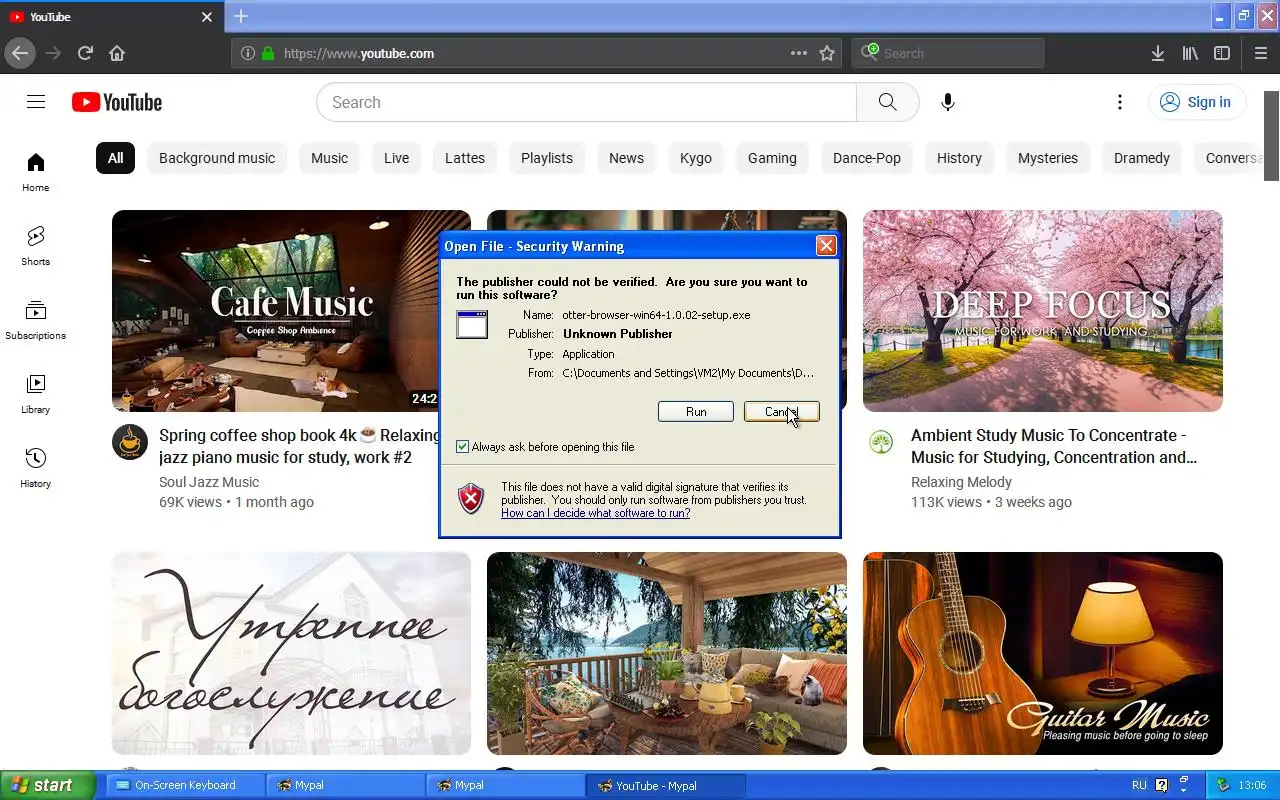
Task: Open Subscriptions in the YouTube sidebar
Action: (x=36, y=320)
